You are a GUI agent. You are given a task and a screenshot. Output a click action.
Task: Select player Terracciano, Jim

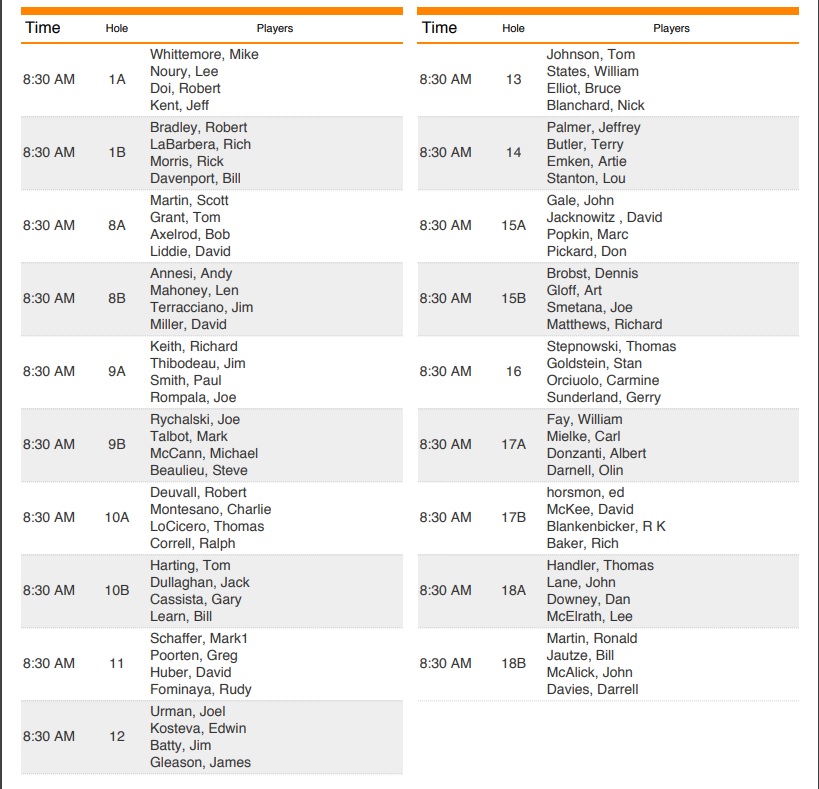tap(201, 307)
